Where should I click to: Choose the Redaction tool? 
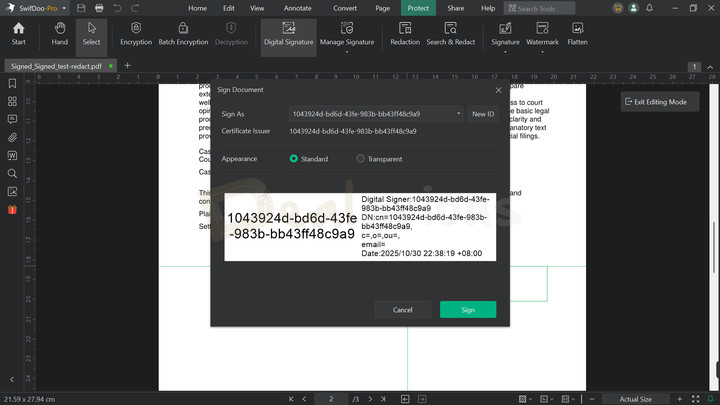pos(405,34)
